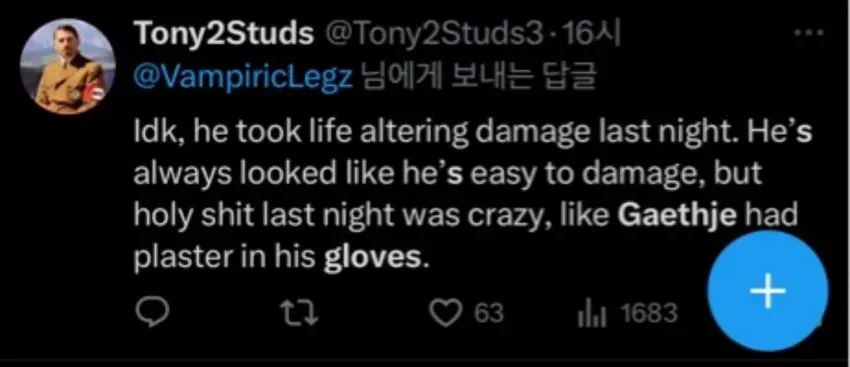Screen dimensions: 850x367
Task: Click the line reading always looked like
Action: click(448, 175)
